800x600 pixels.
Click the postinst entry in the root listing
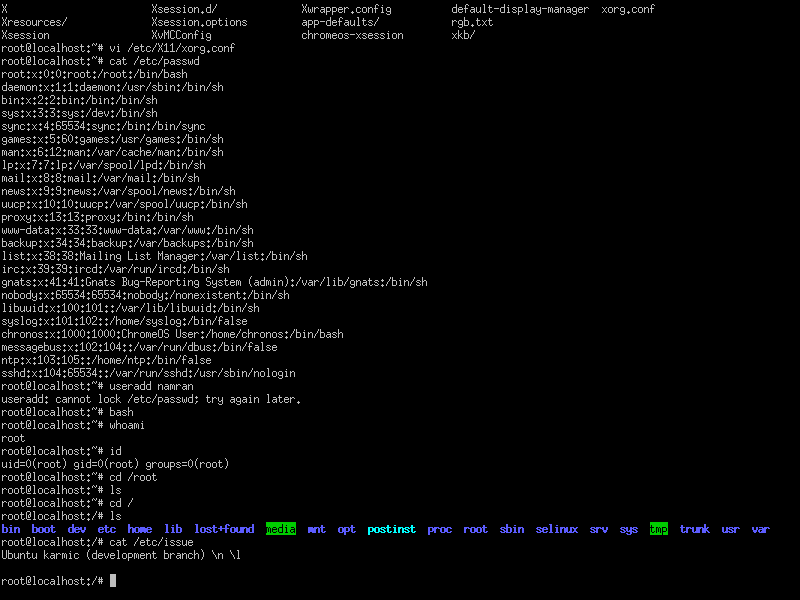coord(391,529)
